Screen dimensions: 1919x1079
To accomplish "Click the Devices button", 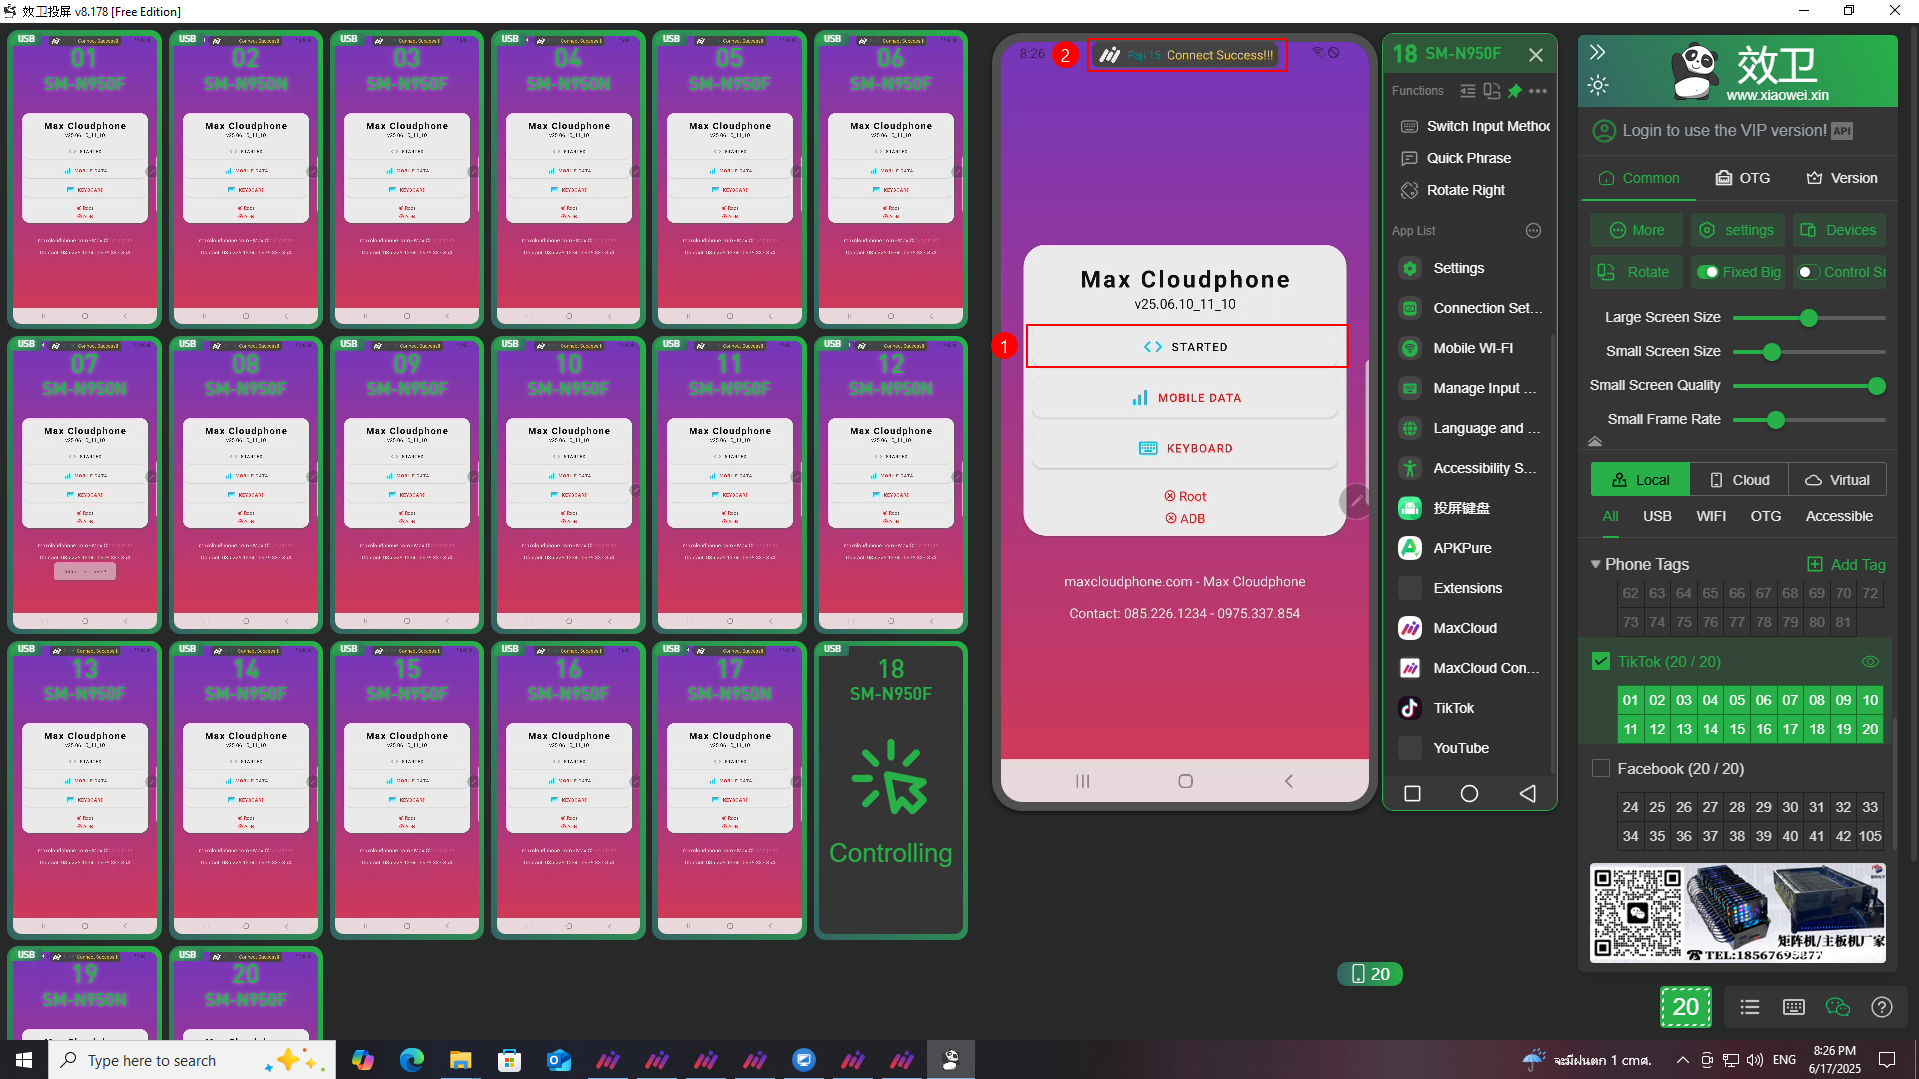I will [x=1839, y=230].
